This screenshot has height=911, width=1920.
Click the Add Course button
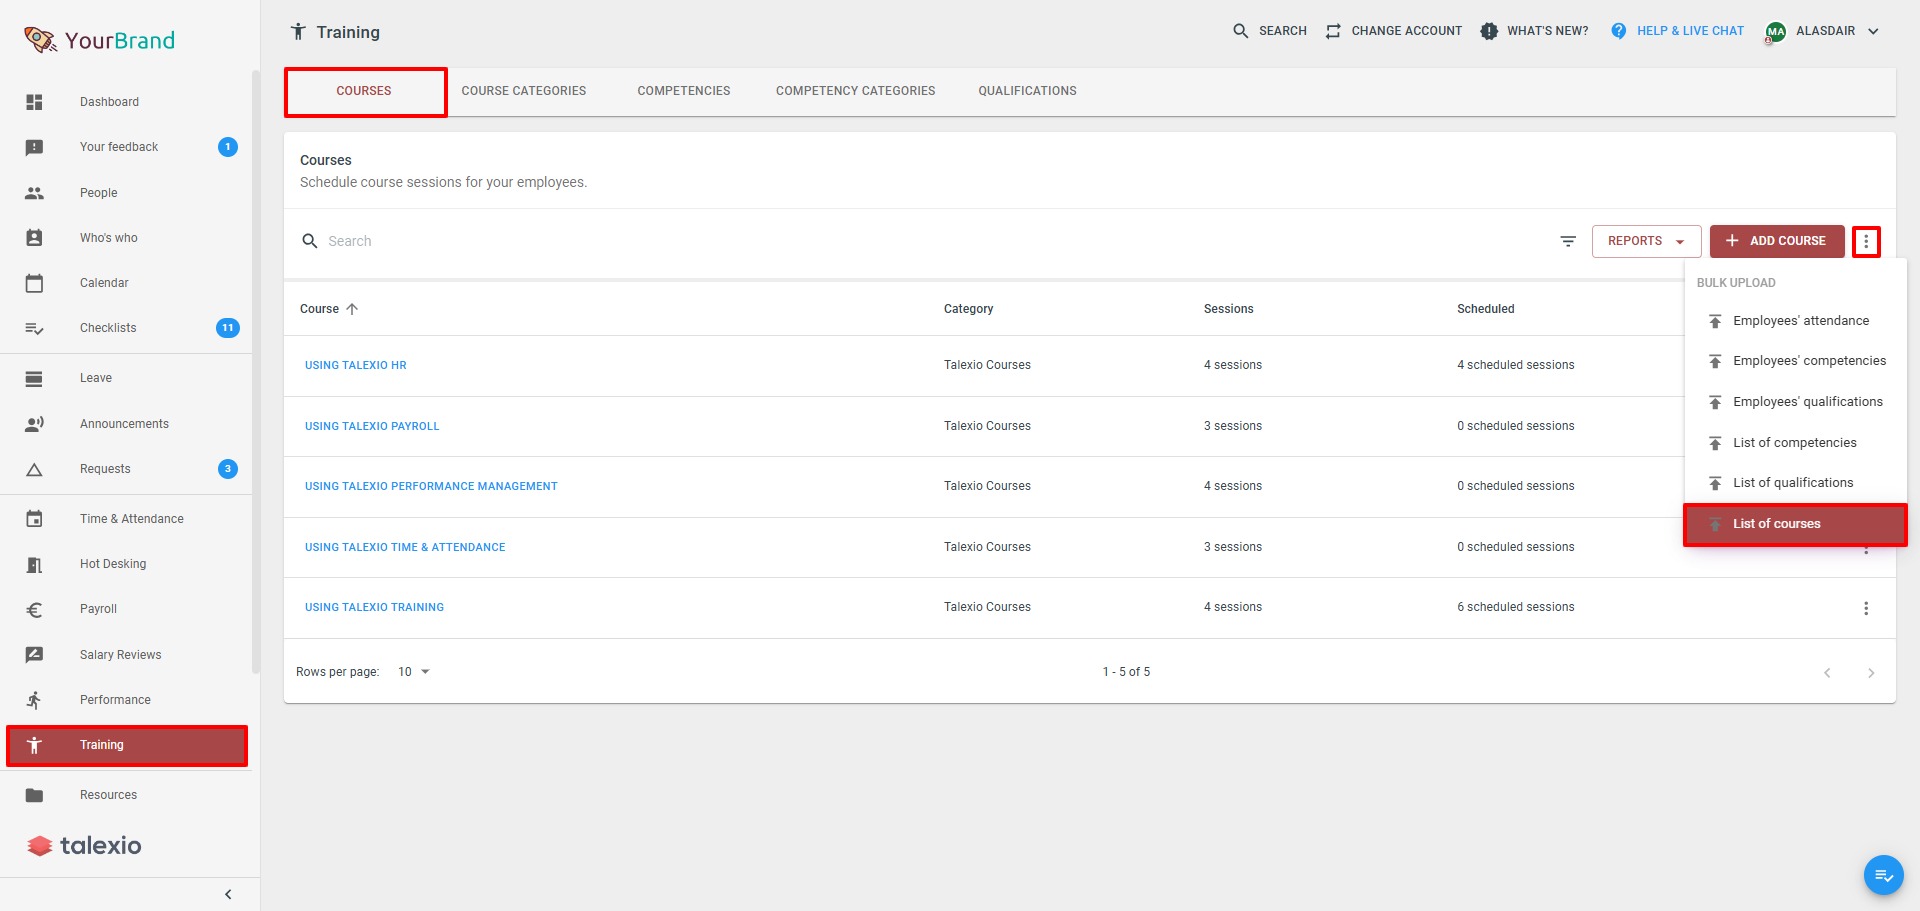point(1777,241)
